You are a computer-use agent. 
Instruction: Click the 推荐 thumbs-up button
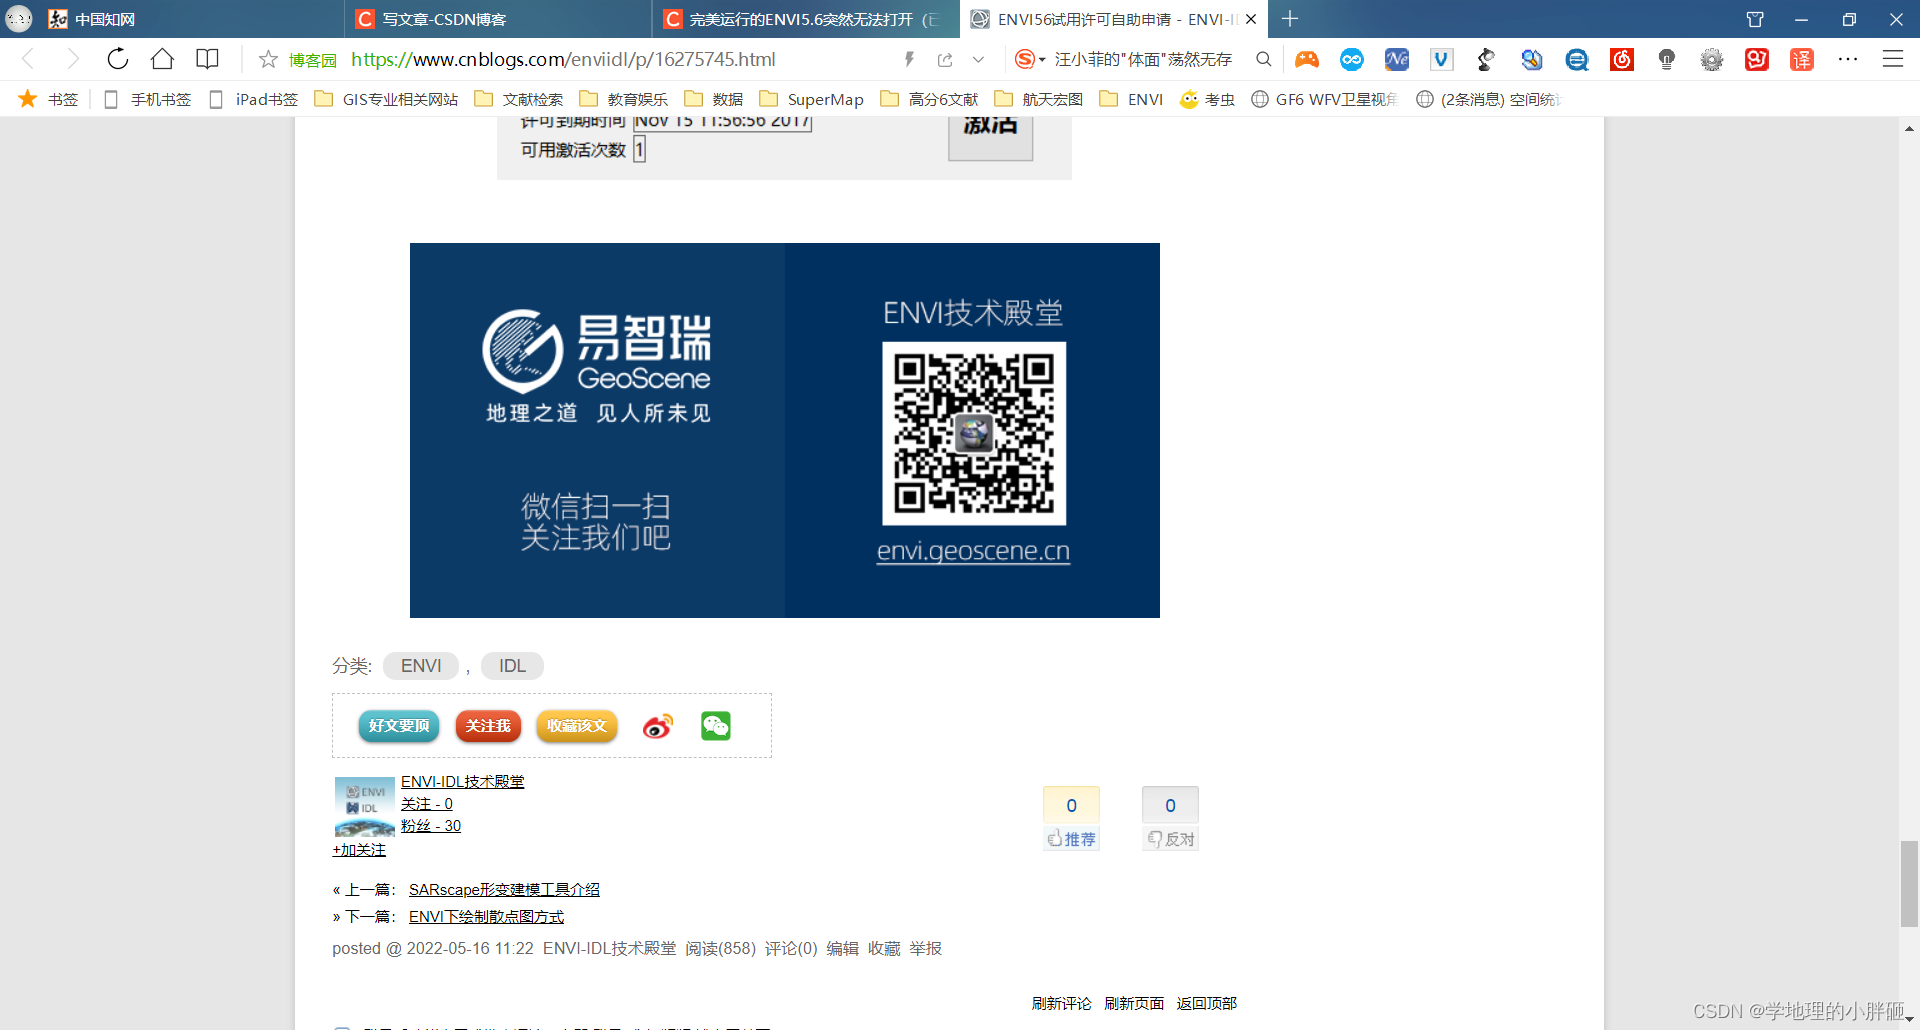[1071, 819]
